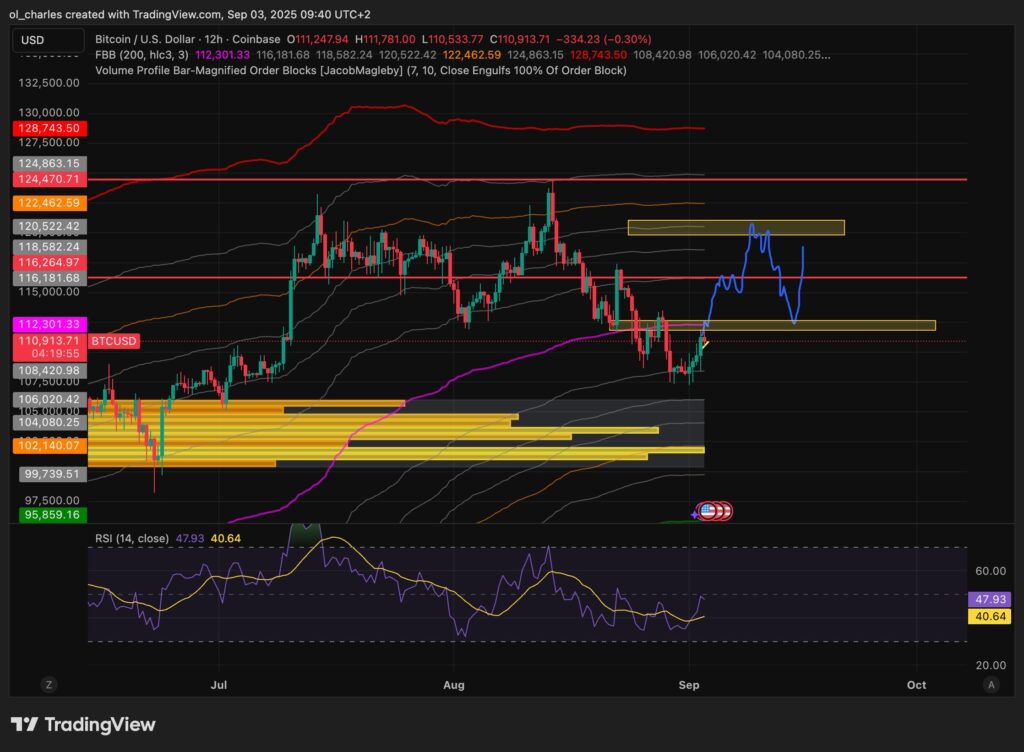Click the TradingView logo at bottom left
The width and height of the screenshot is (1024, 752).
83,724
